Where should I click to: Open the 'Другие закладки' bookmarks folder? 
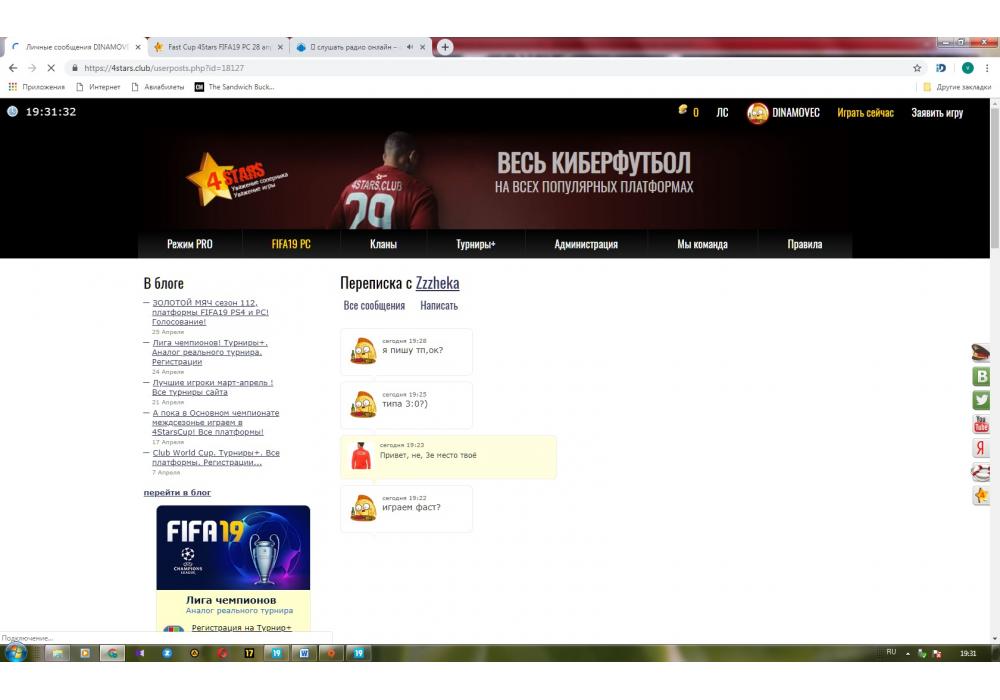[x=957, y=87]
